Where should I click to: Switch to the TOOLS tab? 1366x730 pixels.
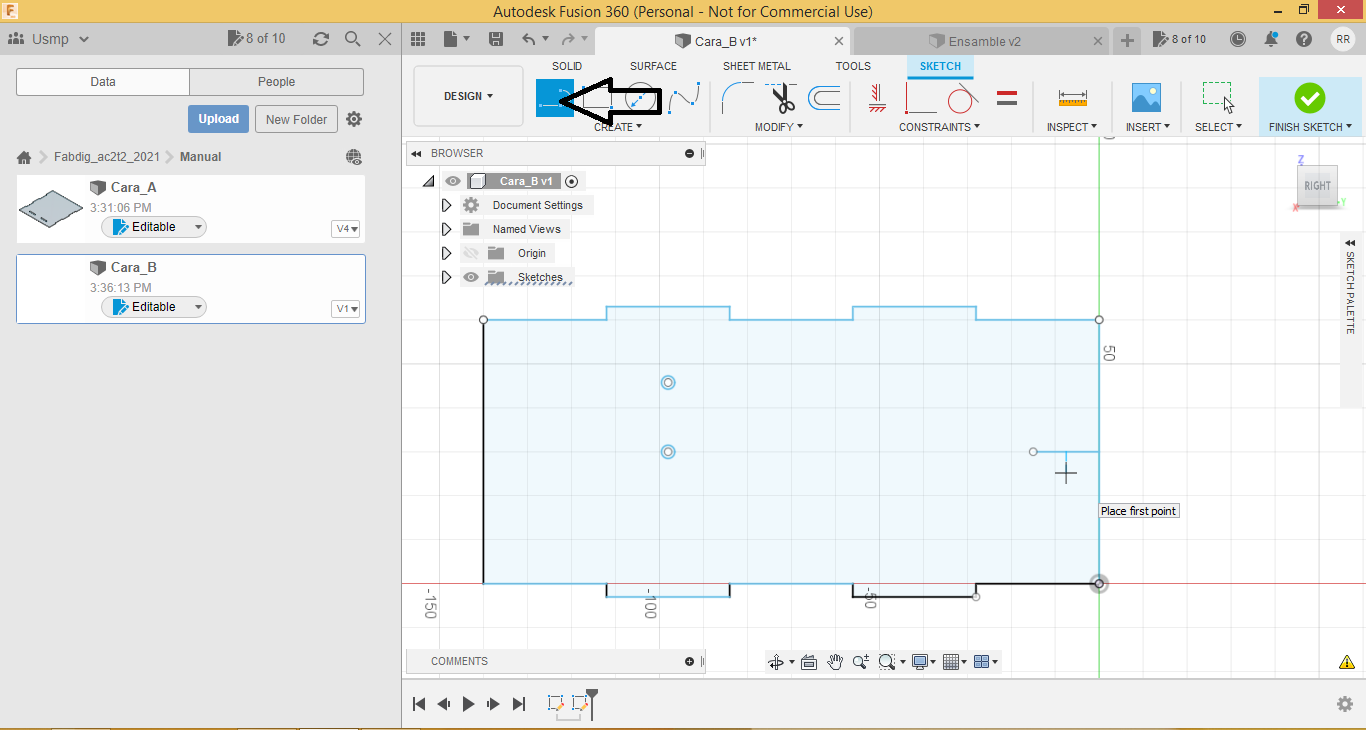coord(853,66)
